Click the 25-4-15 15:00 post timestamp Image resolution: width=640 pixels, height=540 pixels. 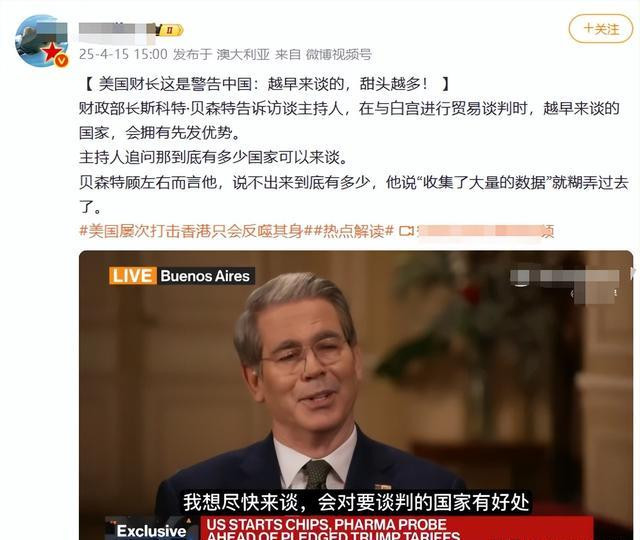tap(123, 54)
